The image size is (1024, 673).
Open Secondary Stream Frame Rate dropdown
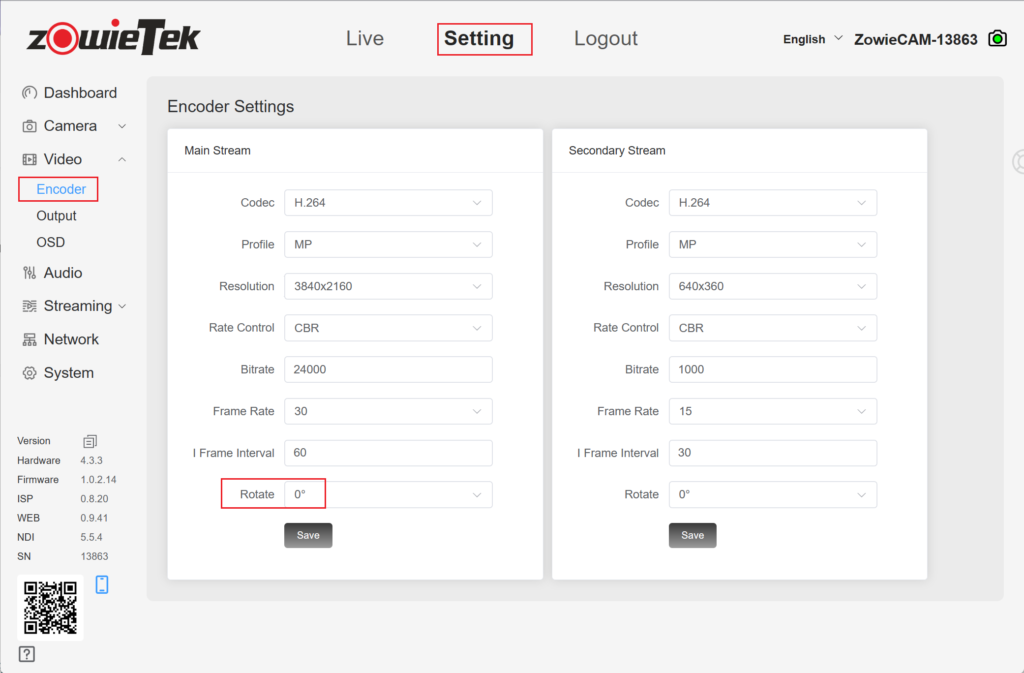(772, 411)
